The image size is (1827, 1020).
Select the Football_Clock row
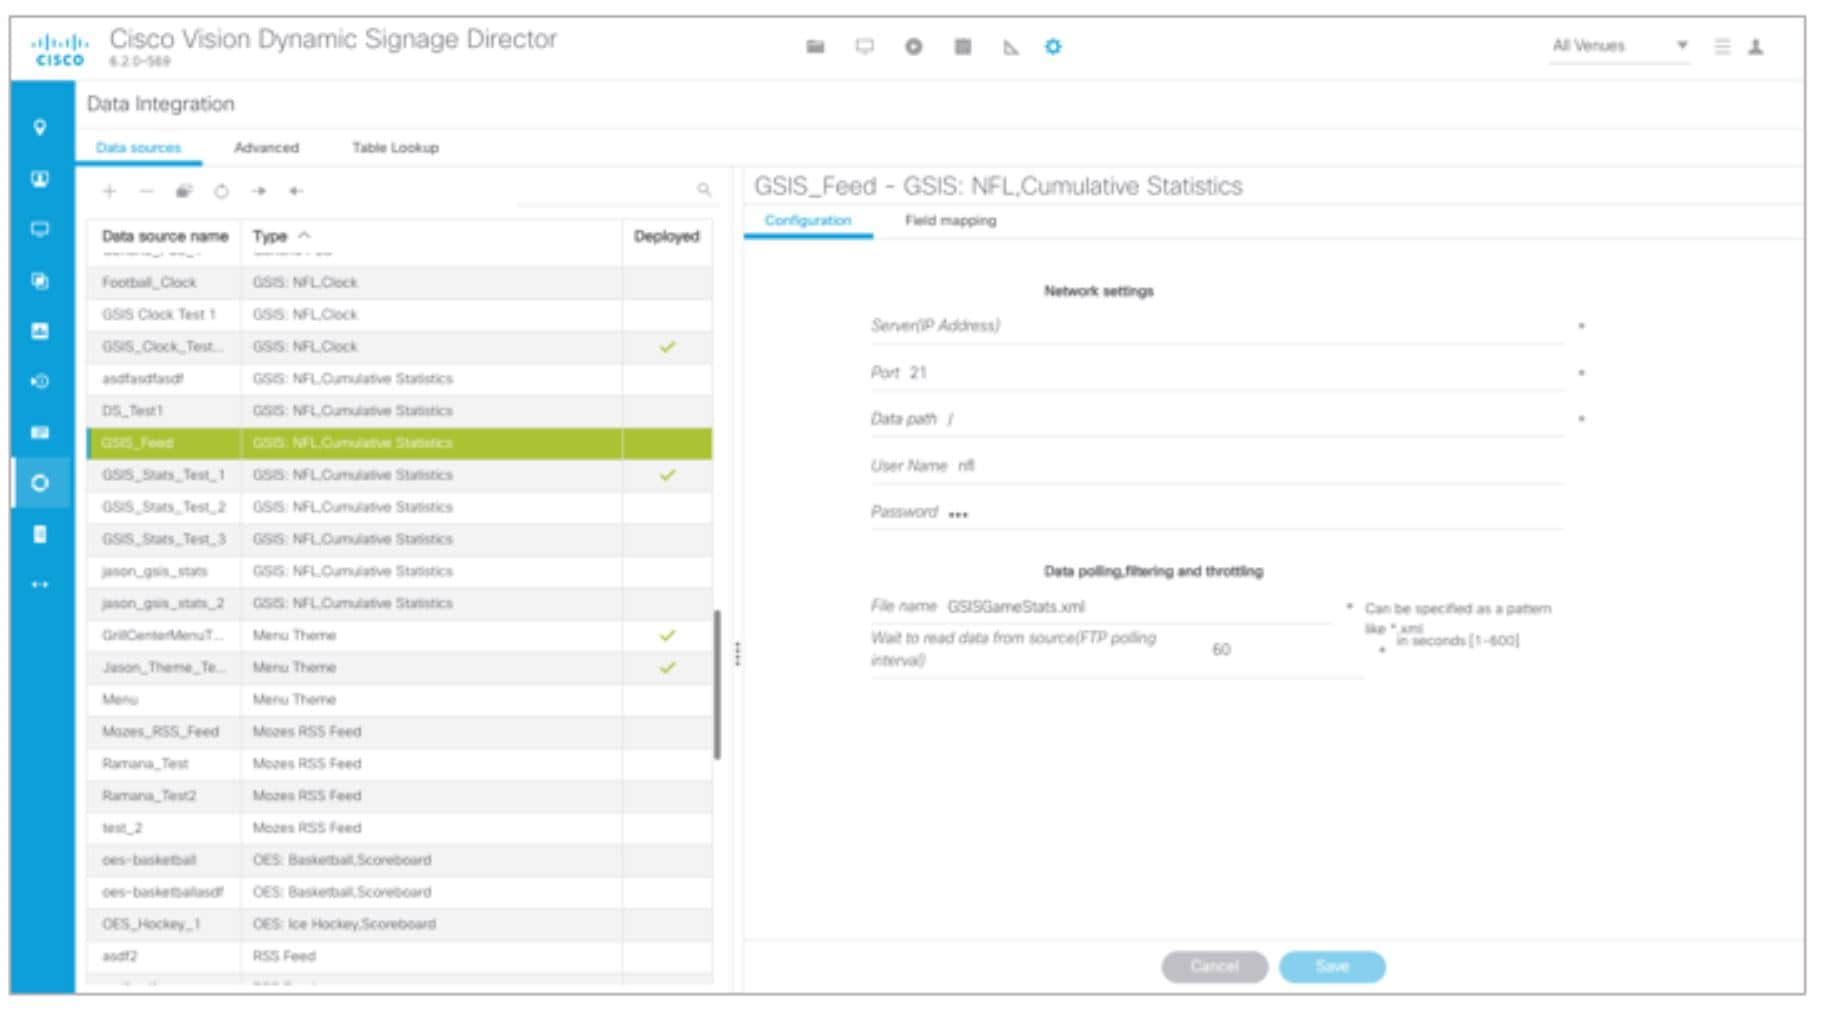point(400,283)
